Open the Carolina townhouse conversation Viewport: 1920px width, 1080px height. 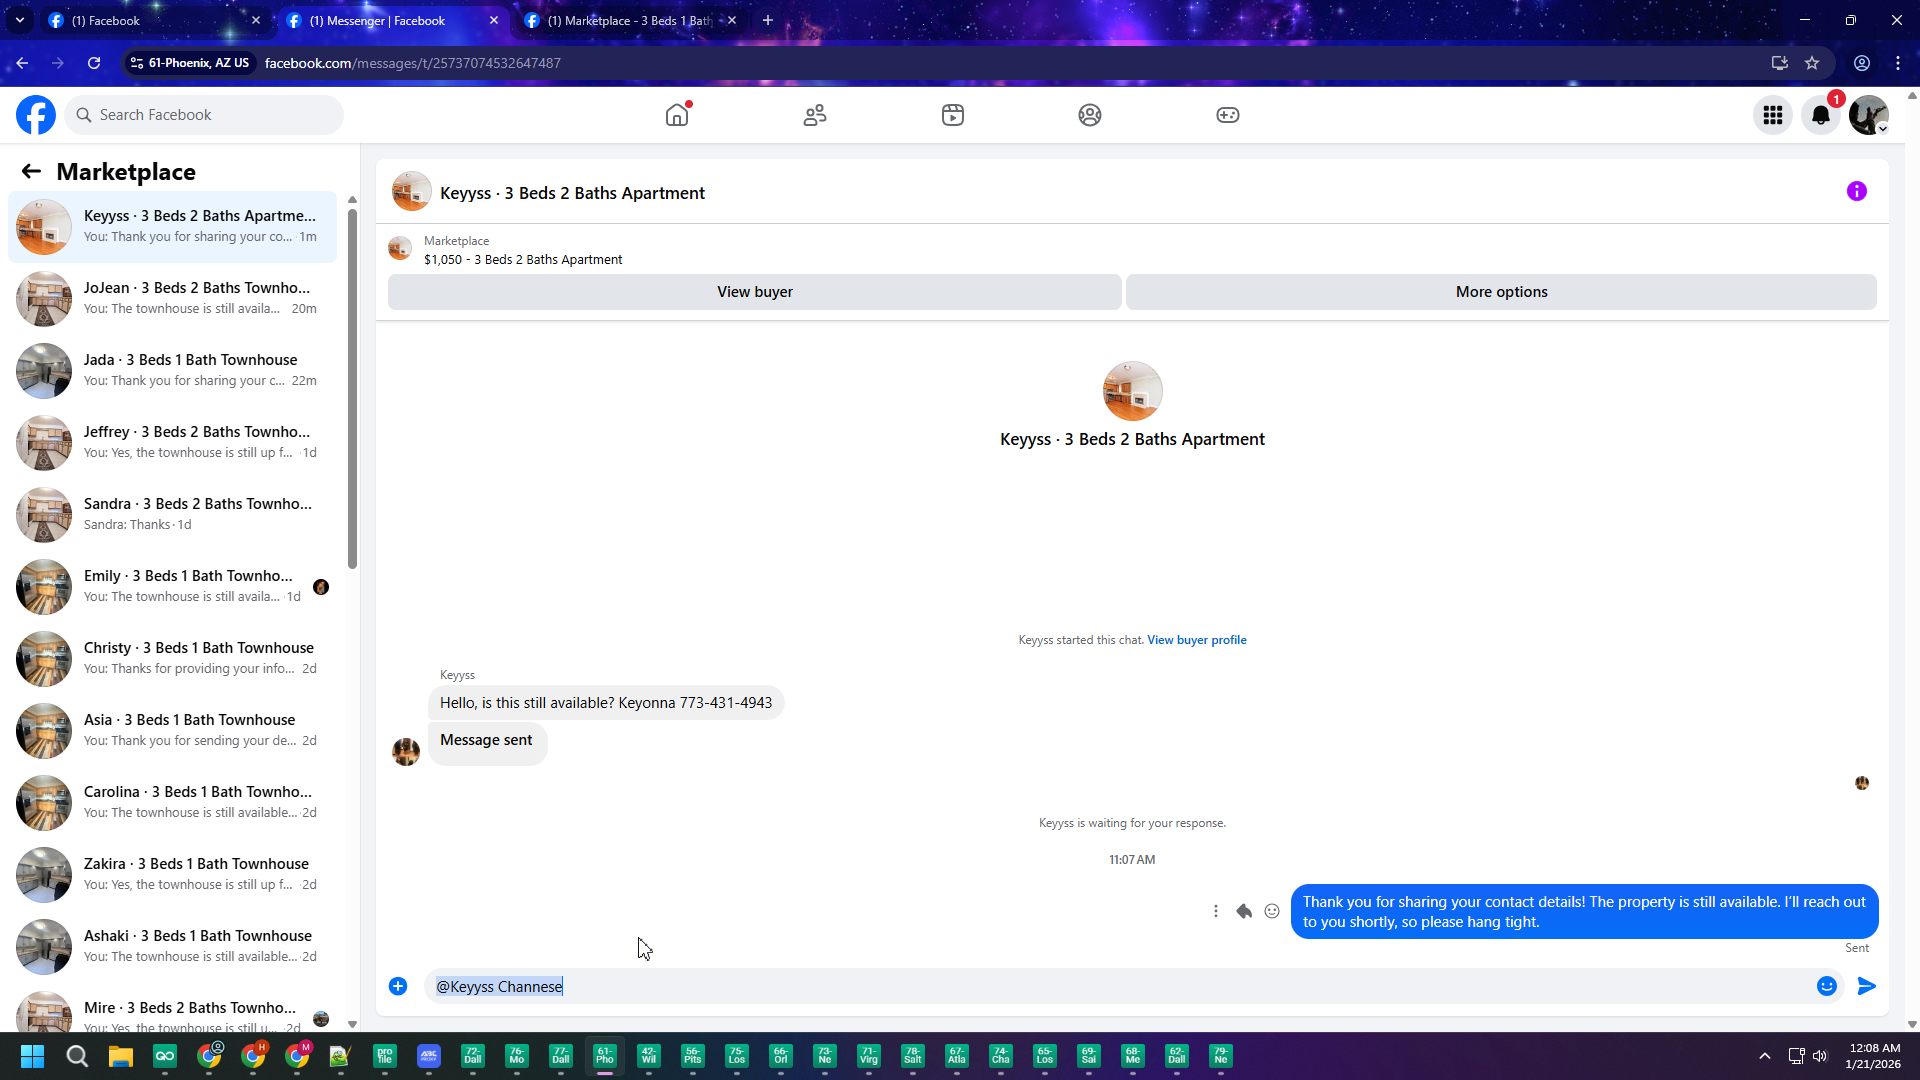click(172, 802)
